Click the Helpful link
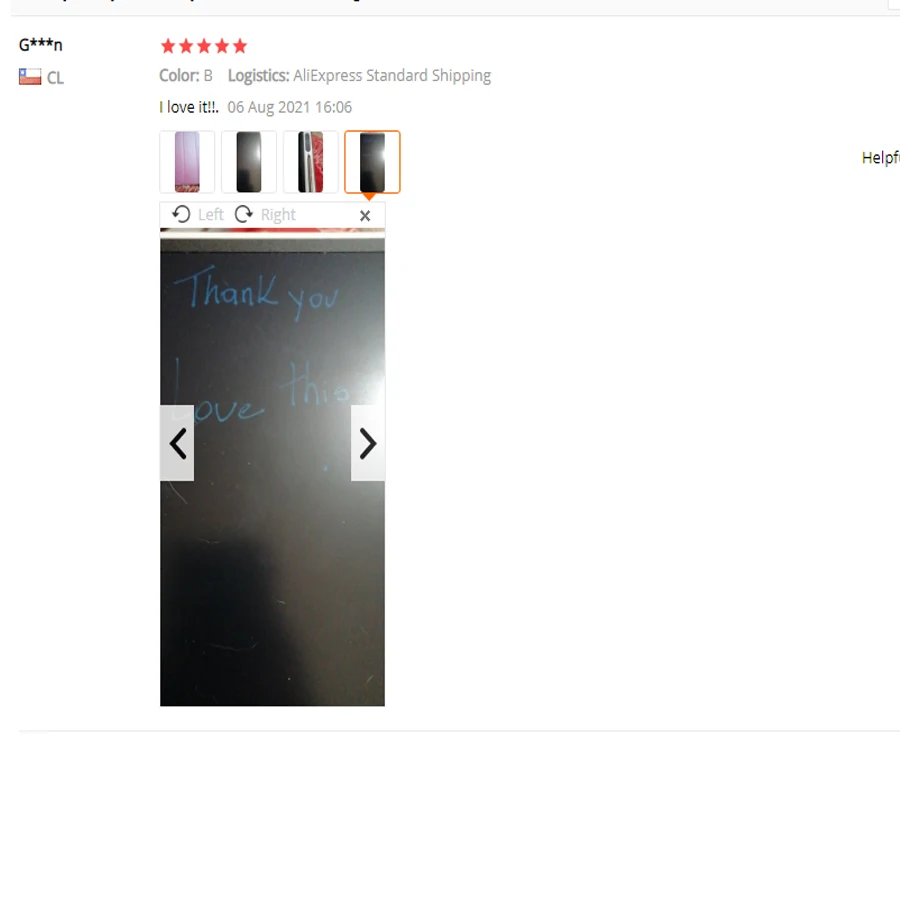This screenshot has height=900, width=900. 880,158
